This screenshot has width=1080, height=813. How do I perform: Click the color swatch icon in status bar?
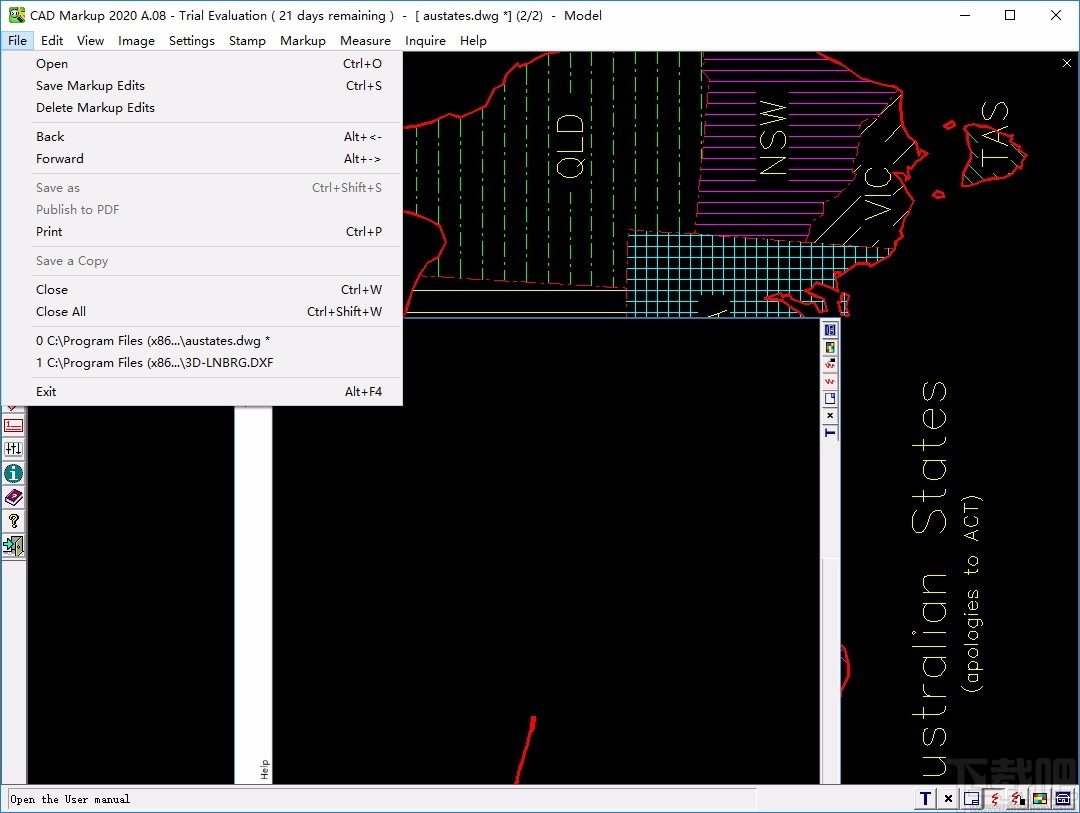point(1040,799)
